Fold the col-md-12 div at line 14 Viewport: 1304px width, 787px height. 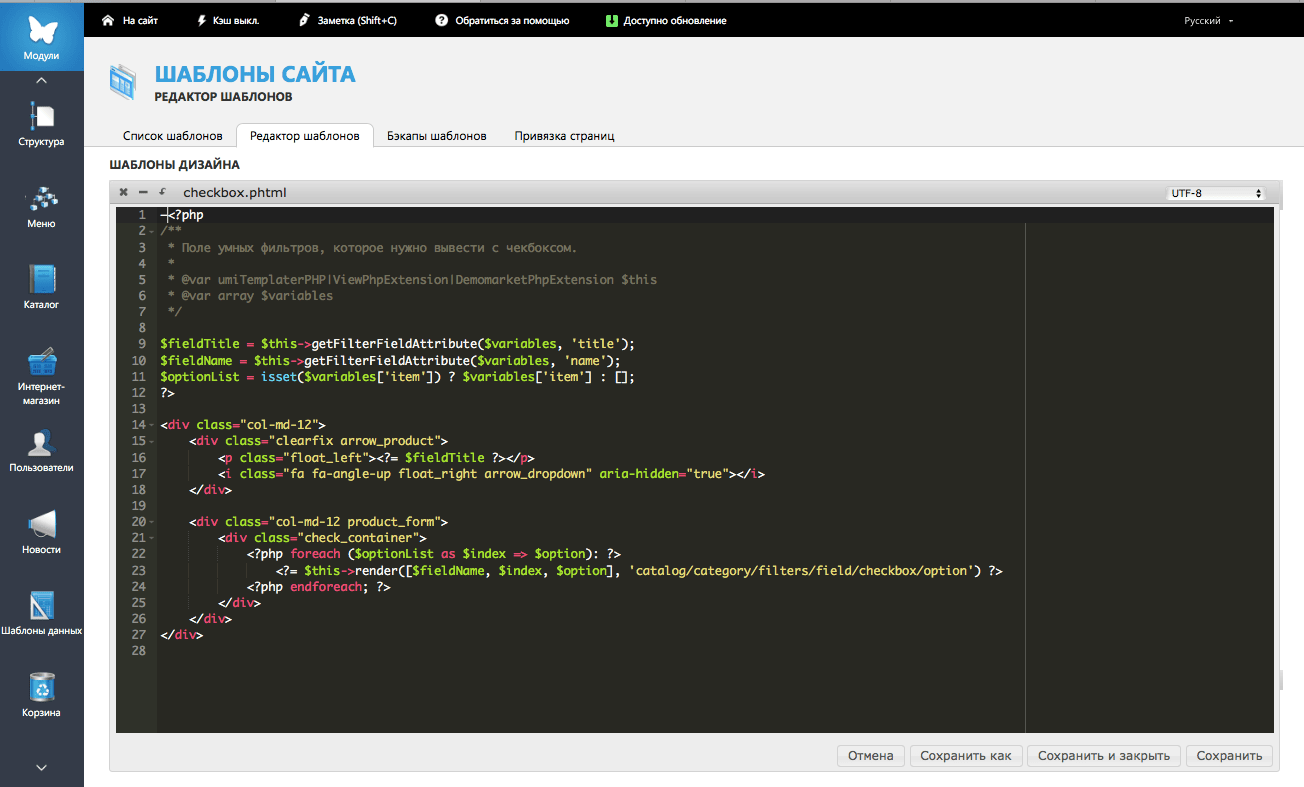[x=151, y=425]
